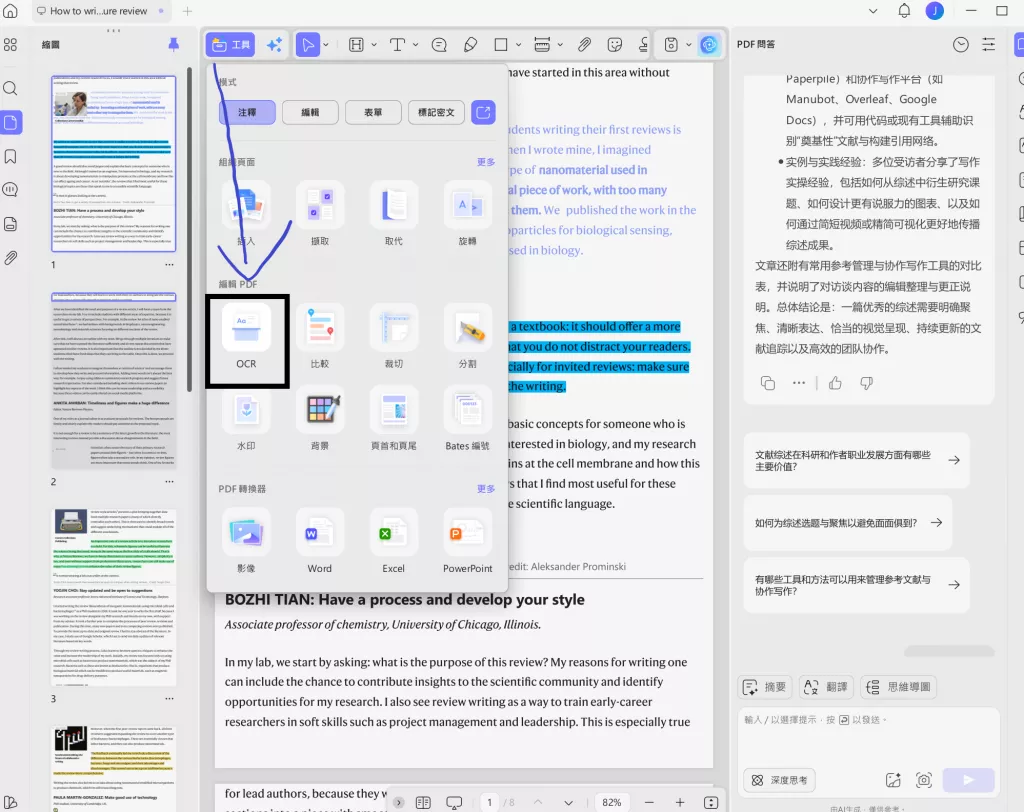Open search in the left sidebar

[x=10, y=88]
